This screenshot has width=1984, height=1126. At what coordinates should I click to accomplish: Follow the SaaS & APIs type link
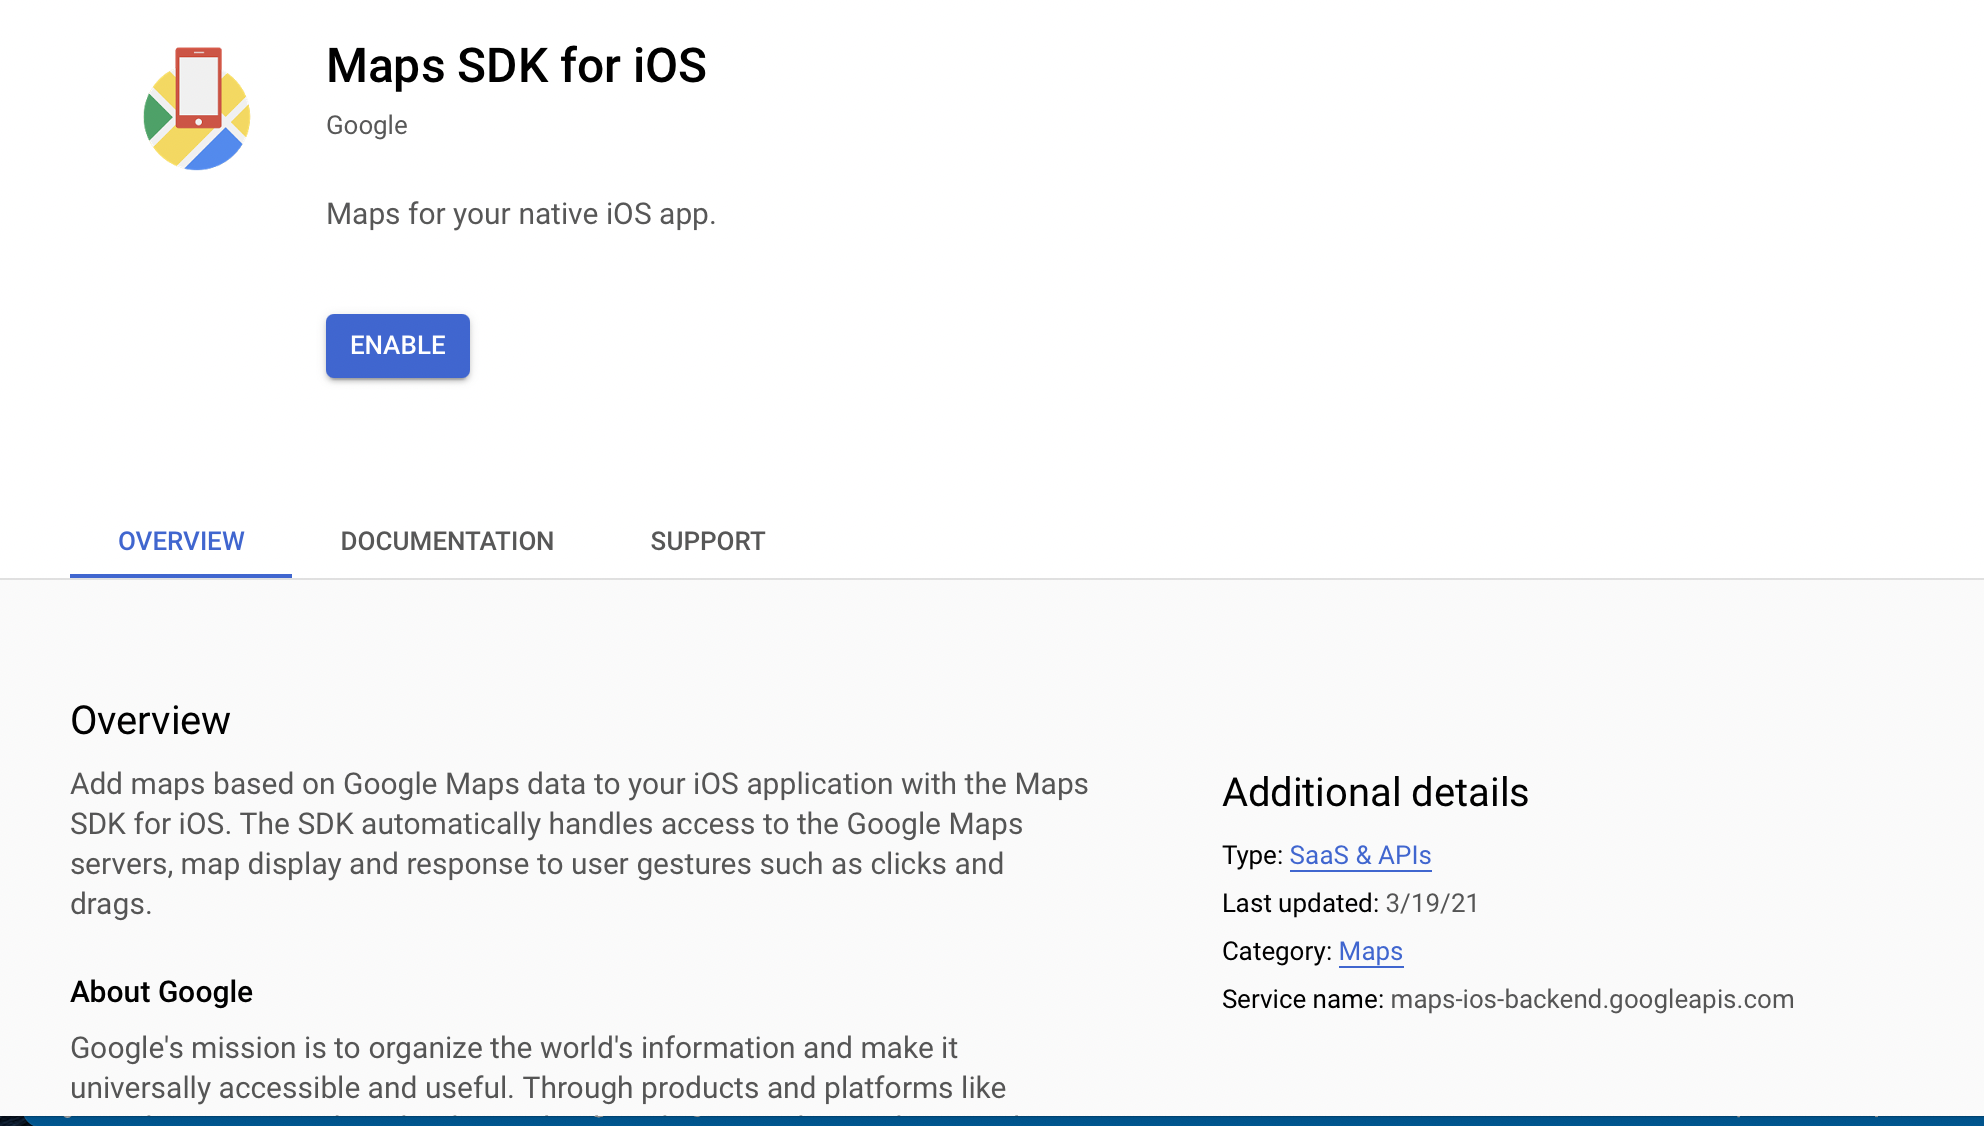coord(1360,855)
